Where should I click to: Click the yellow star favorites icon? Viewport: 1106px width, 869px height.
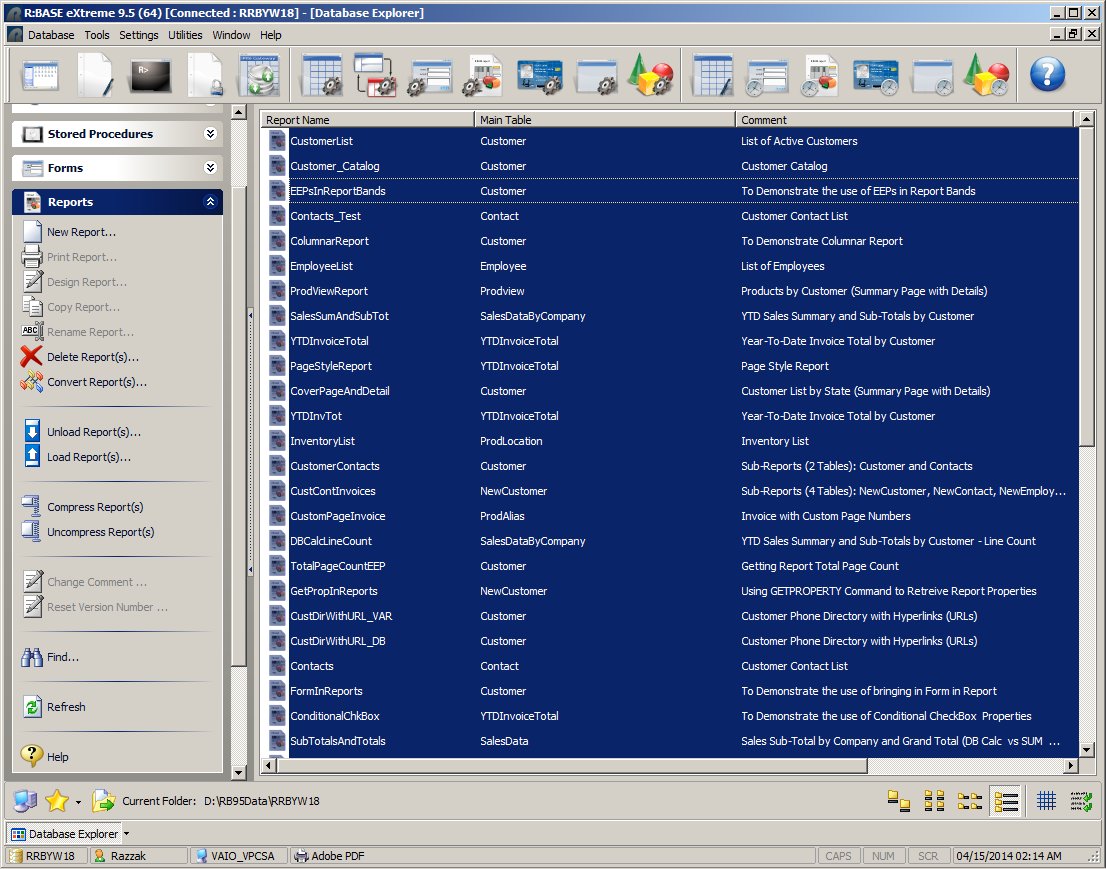click(x=56, y=801)
